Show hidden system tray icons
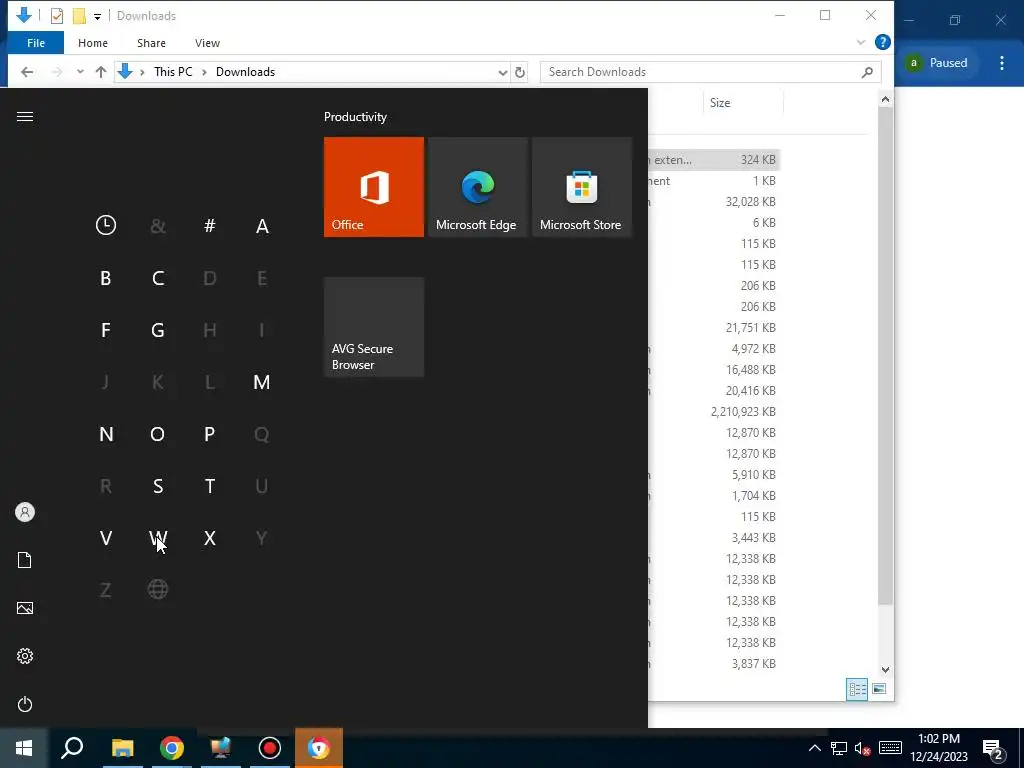 click(x=814, y=748)
